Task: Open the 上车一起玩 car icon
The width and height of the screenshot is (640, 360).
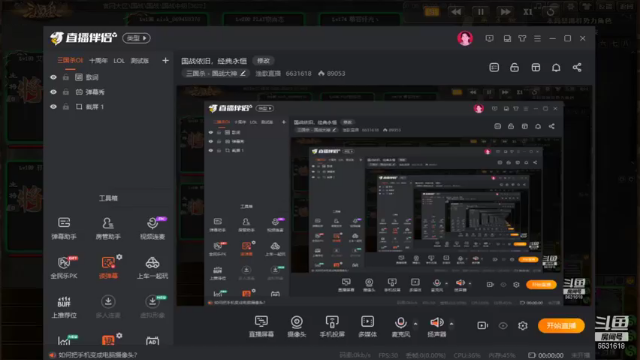Action: point(152,267)
